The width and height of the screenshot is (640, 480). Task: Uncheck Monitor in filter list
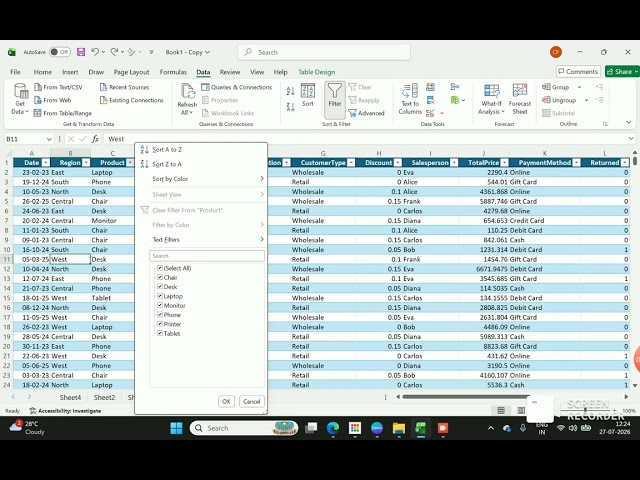tap(160, 305)
